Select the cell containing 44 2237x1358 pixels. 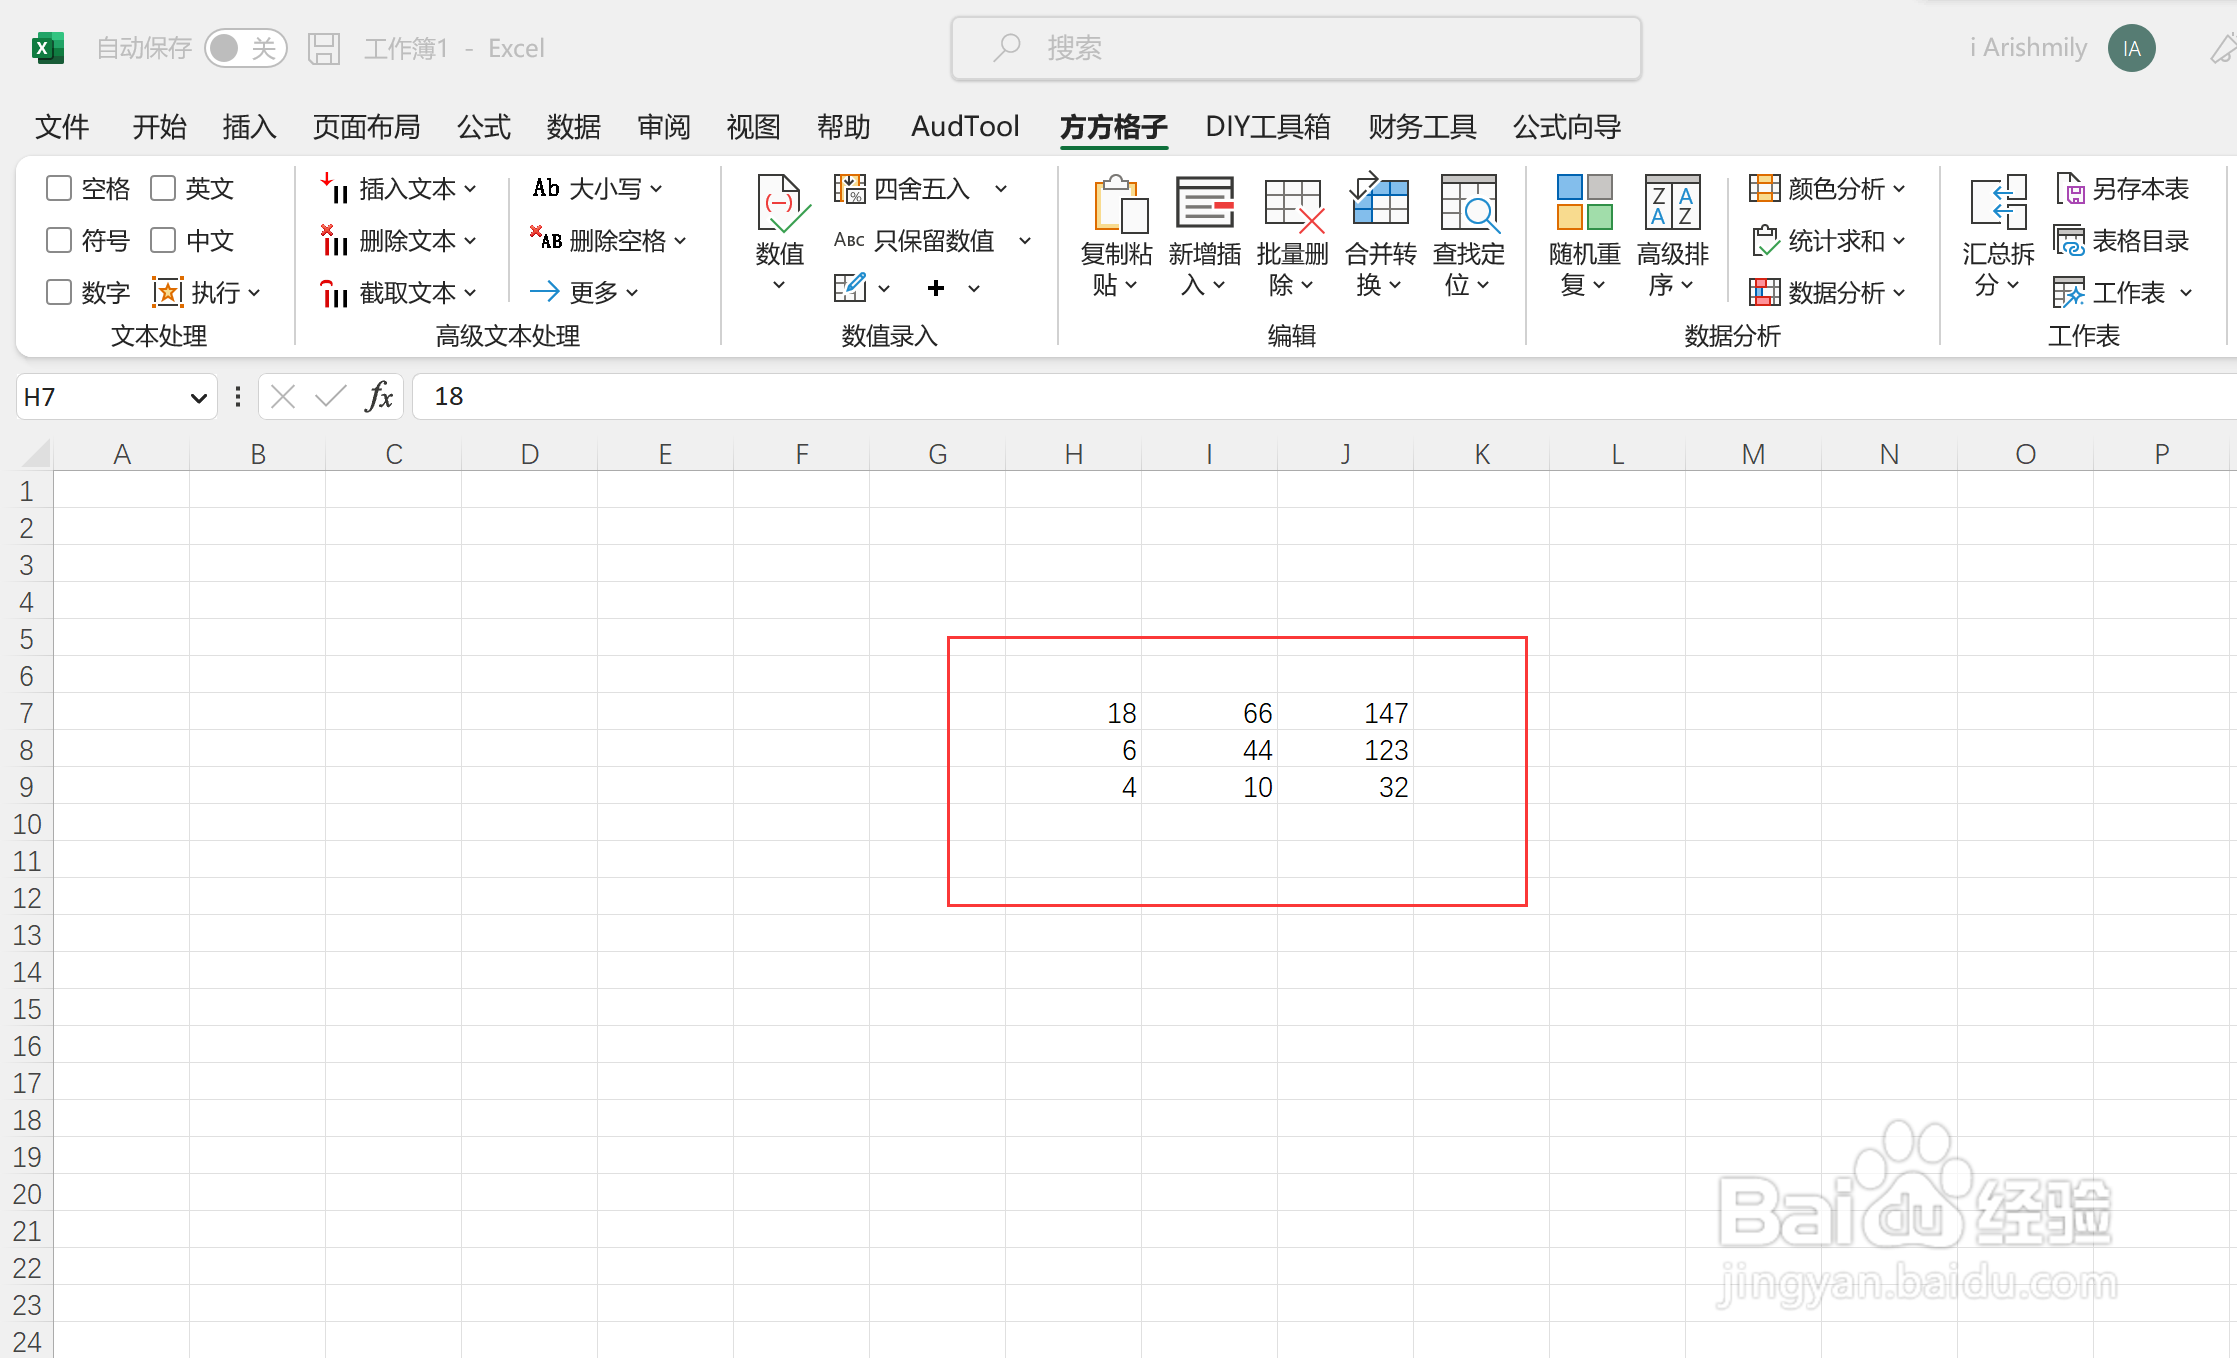click(1209, 750)
